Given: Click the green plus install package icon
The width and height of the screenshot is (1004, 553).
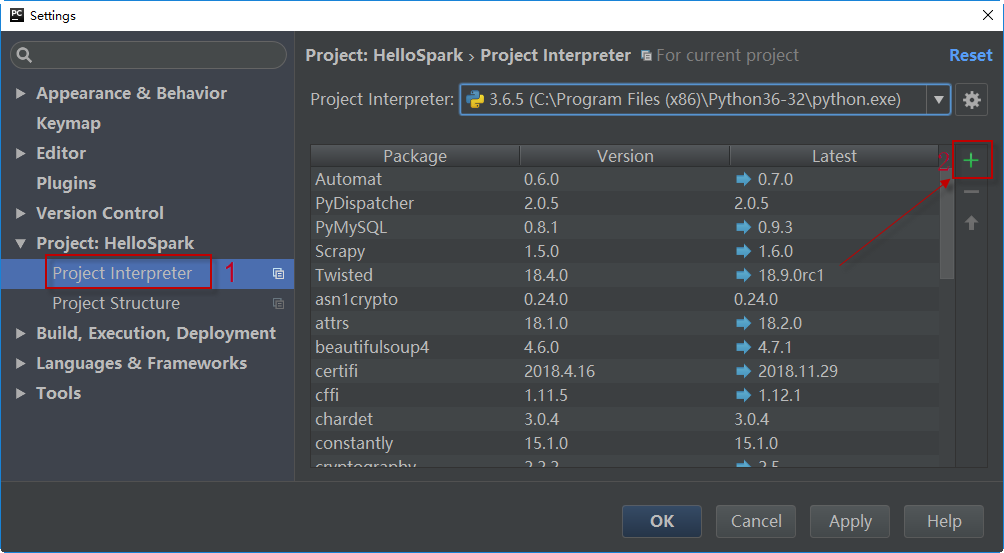Looking at the screenshot, I should 970,160.
